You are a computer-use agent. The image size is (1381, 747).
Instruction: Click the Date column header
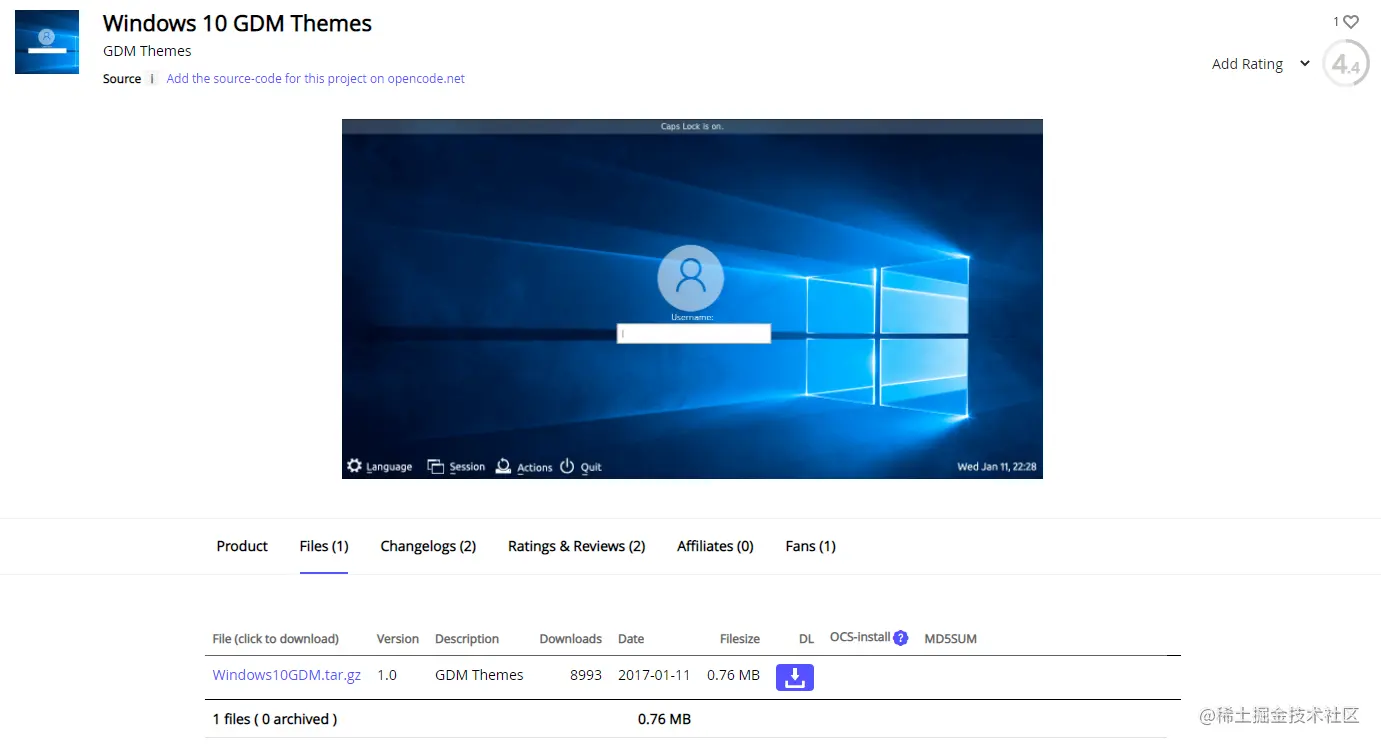point(631,639)
